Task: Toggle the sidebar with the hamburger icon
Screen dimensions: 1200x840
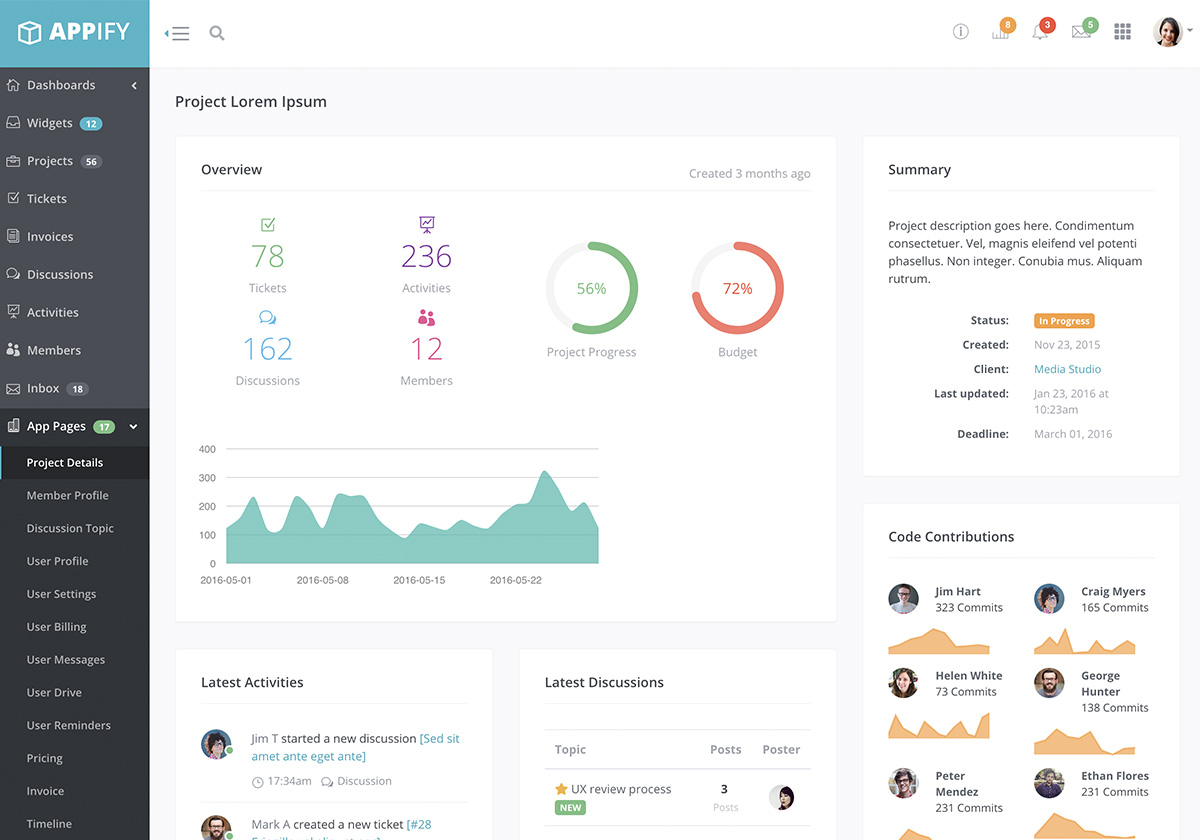Action: [177, 33]
